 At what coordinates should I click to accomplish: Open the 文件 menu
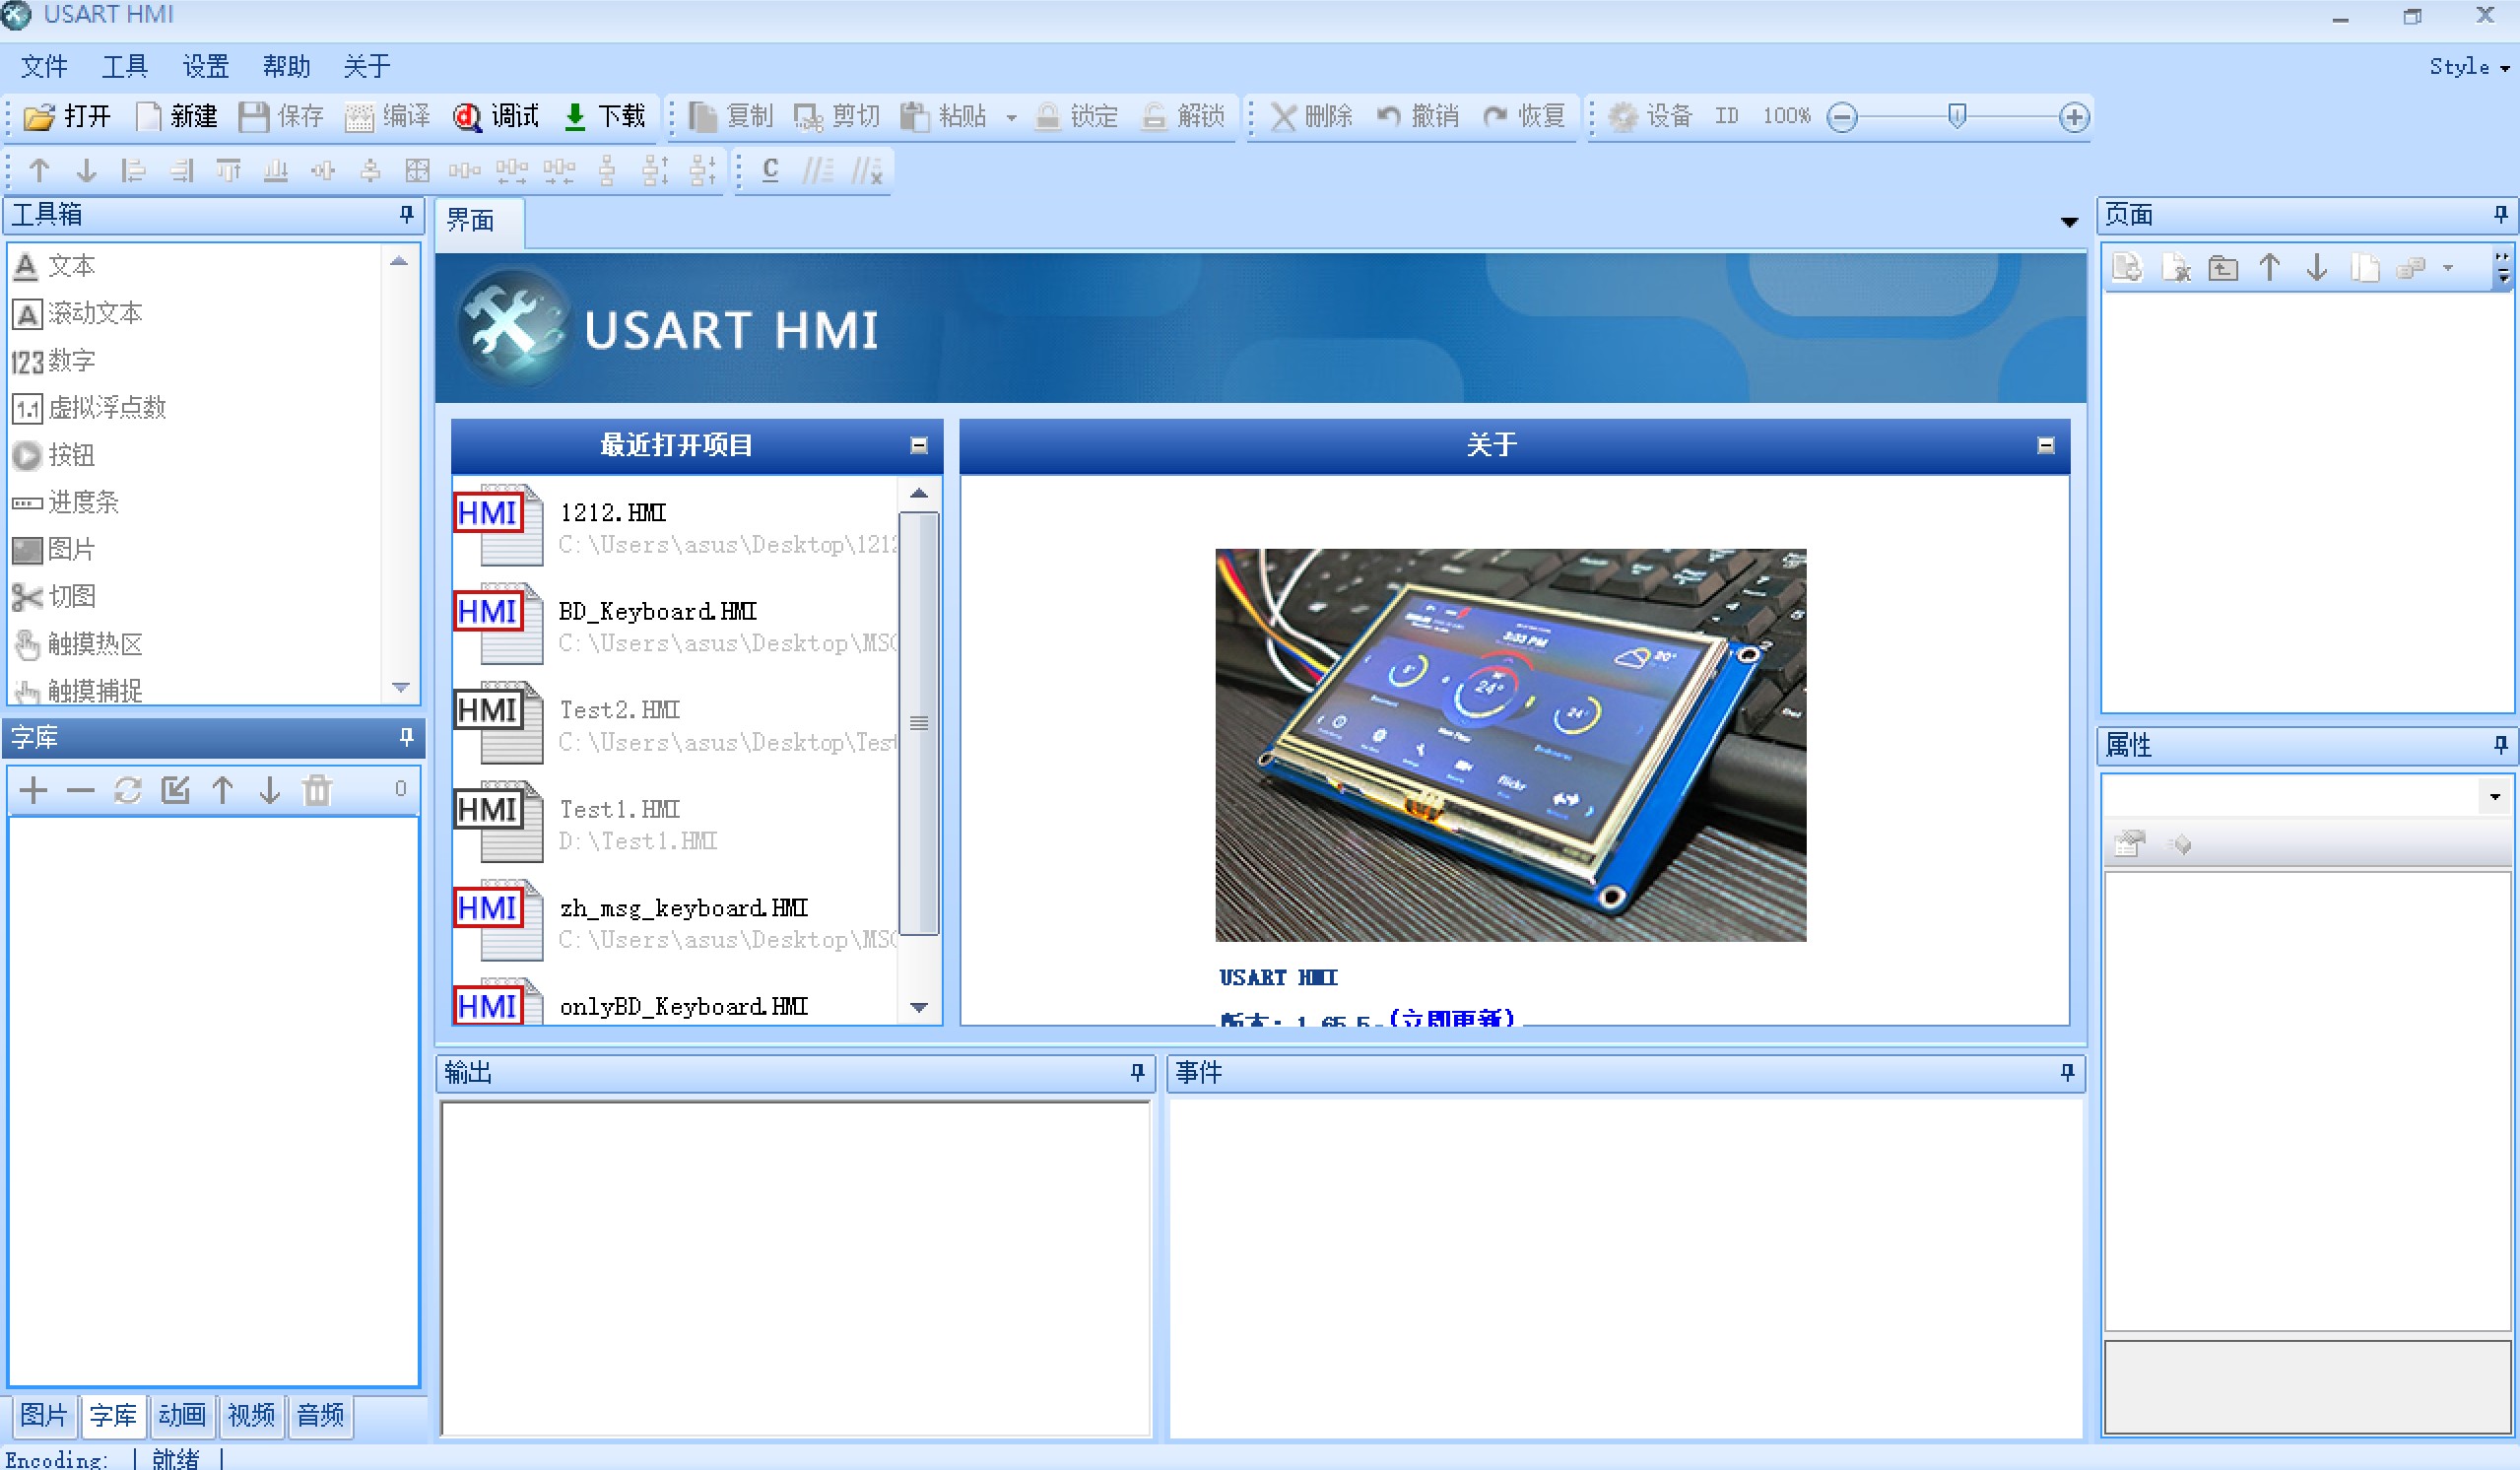click(44, 66)
